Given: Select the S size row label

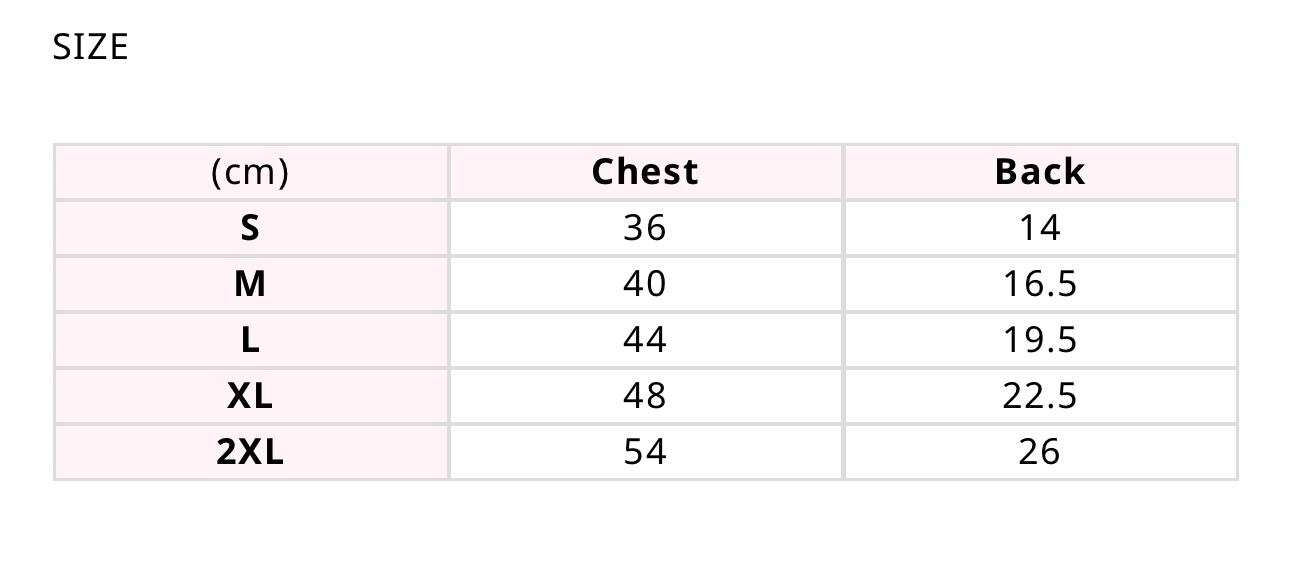Looking at the screenshot, I should click(250, 229).
